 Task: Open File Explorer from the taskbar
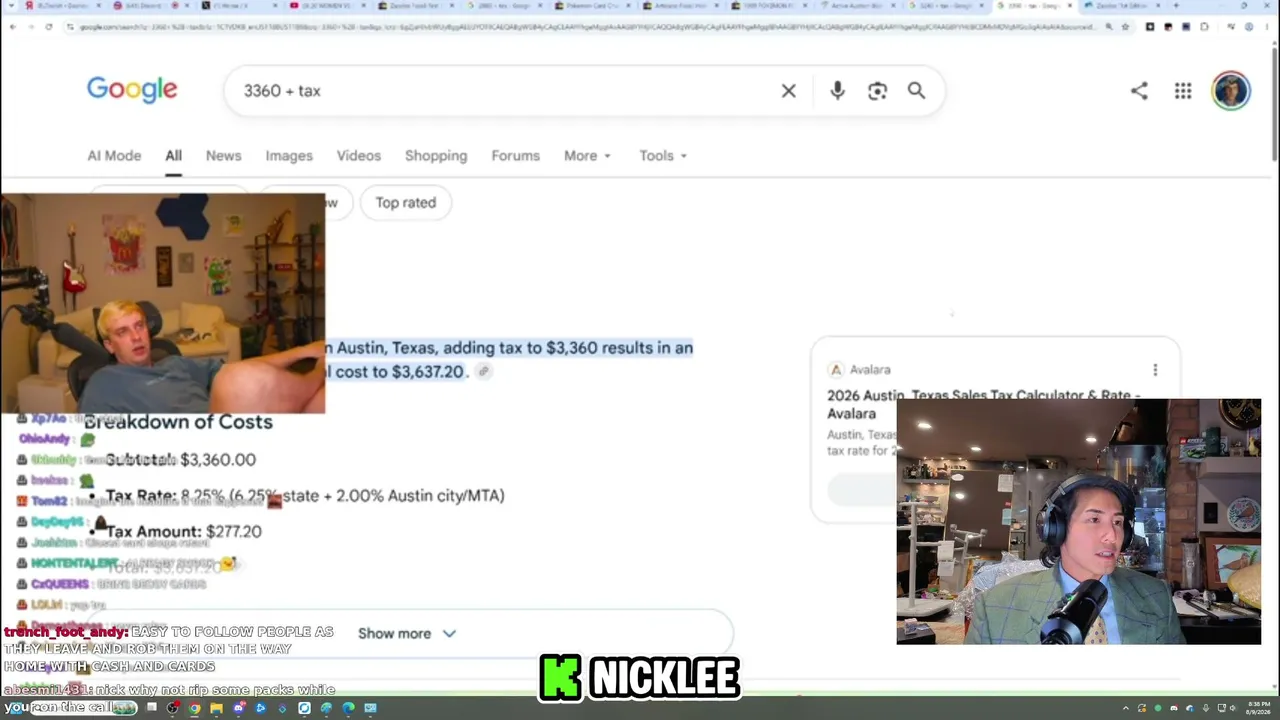click(x=216, y=708)
